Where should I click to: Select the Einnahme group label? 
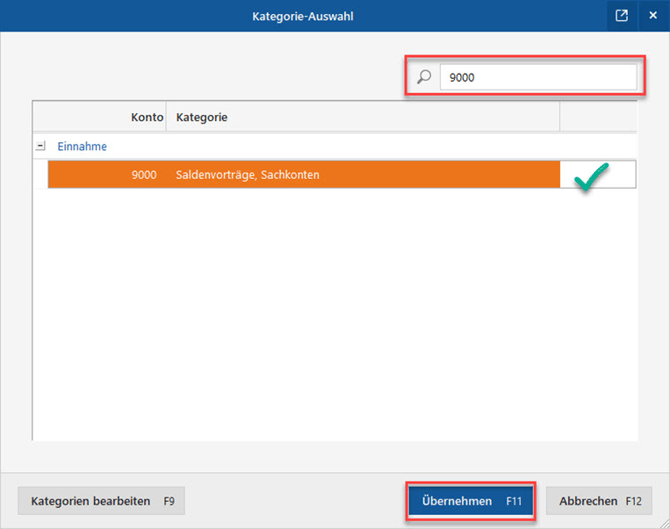[x=82, y=146]
